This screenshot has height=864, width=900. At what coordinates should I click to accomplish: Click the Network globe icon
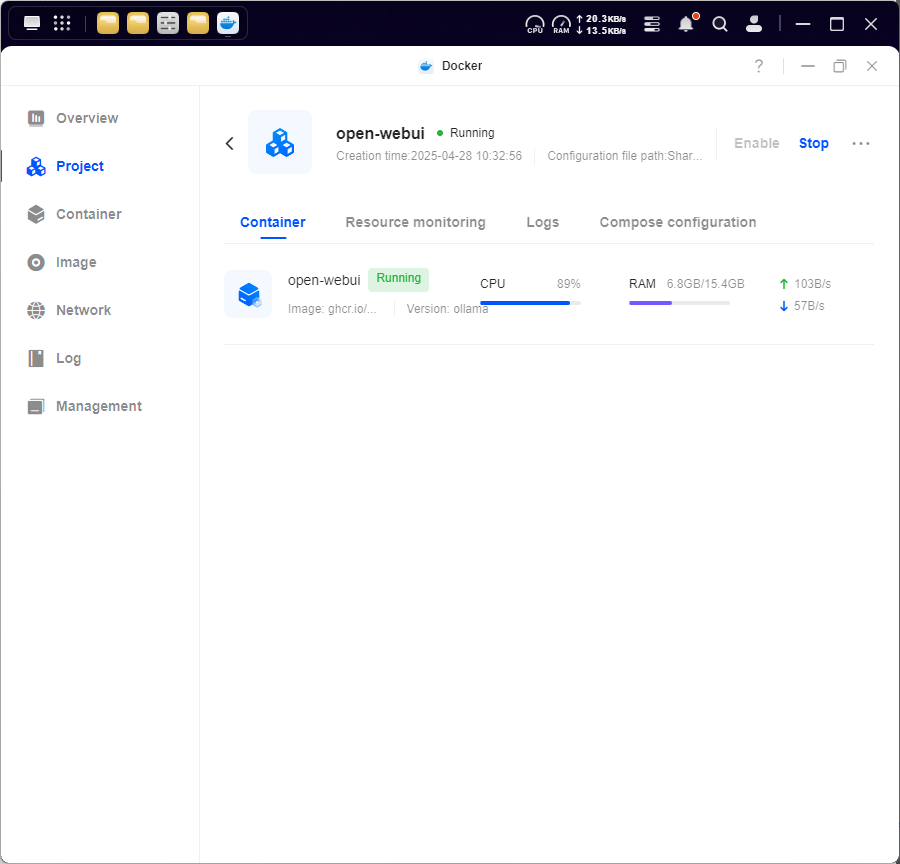pos(36,310)
